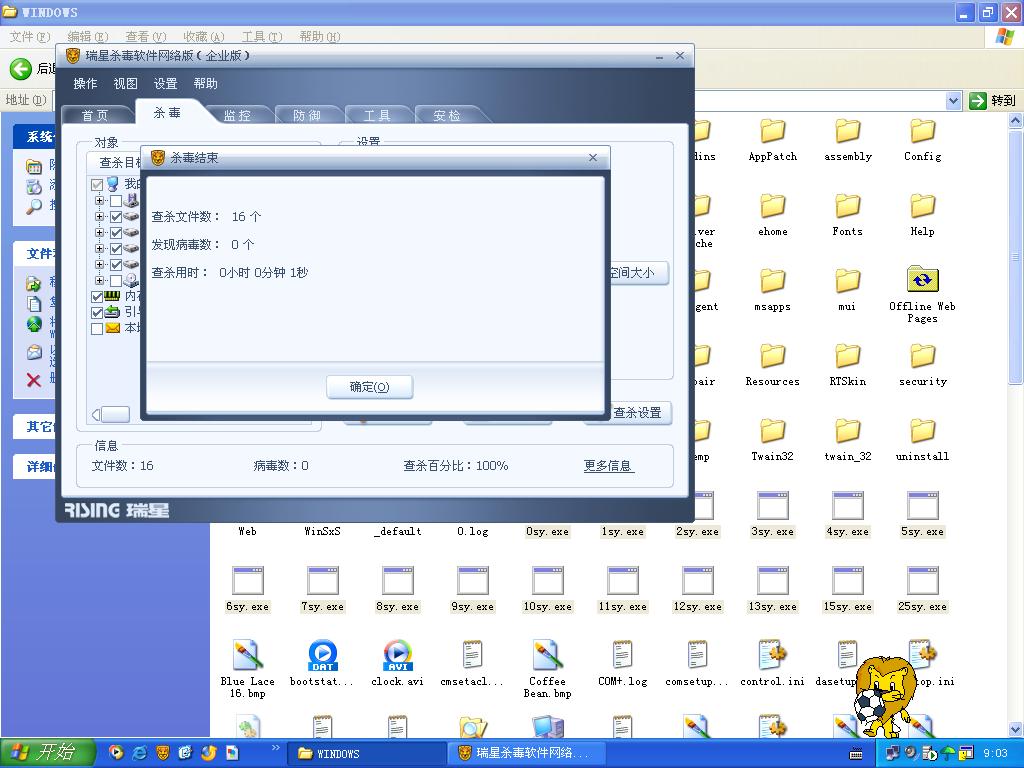
Task: Activate the WINDOWS taskbar button
Action: point(366,754)
